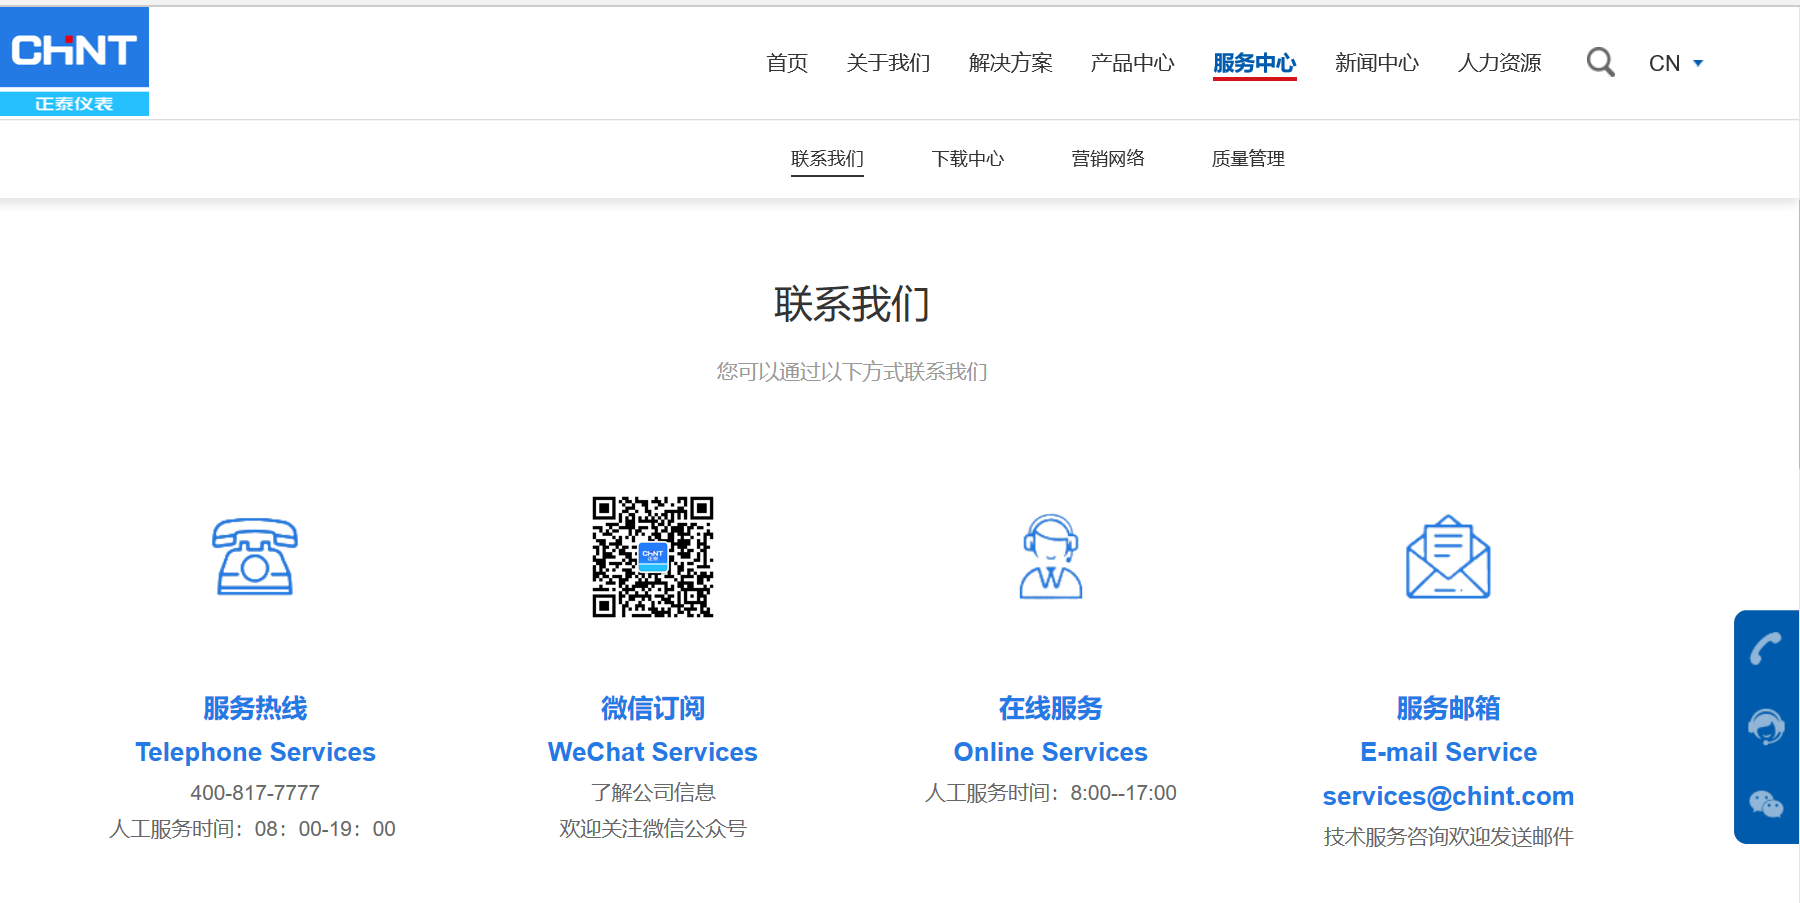Click the 服务热线 heading
Viewport: 1800px width, 903px height.
pos(255,708)
